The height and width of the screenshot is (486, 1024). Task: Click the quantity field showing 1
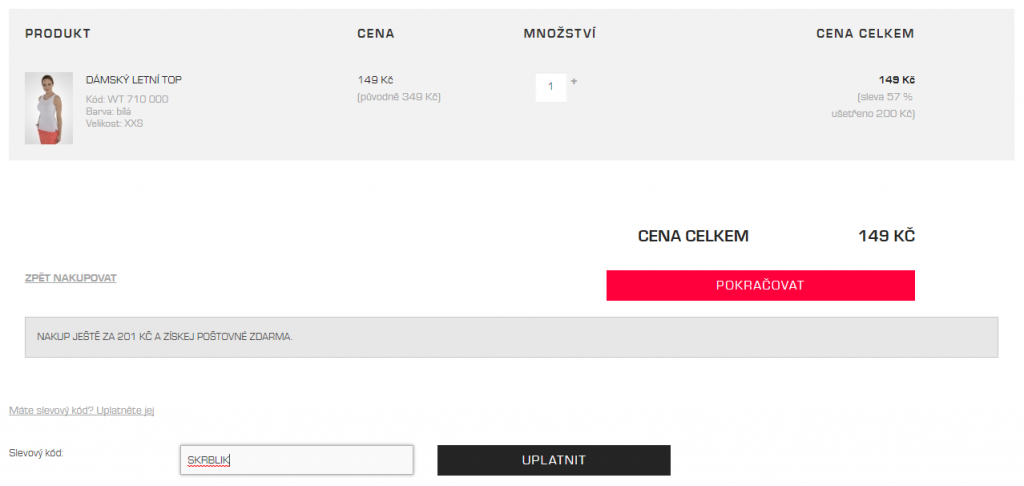tap(551, 88)
